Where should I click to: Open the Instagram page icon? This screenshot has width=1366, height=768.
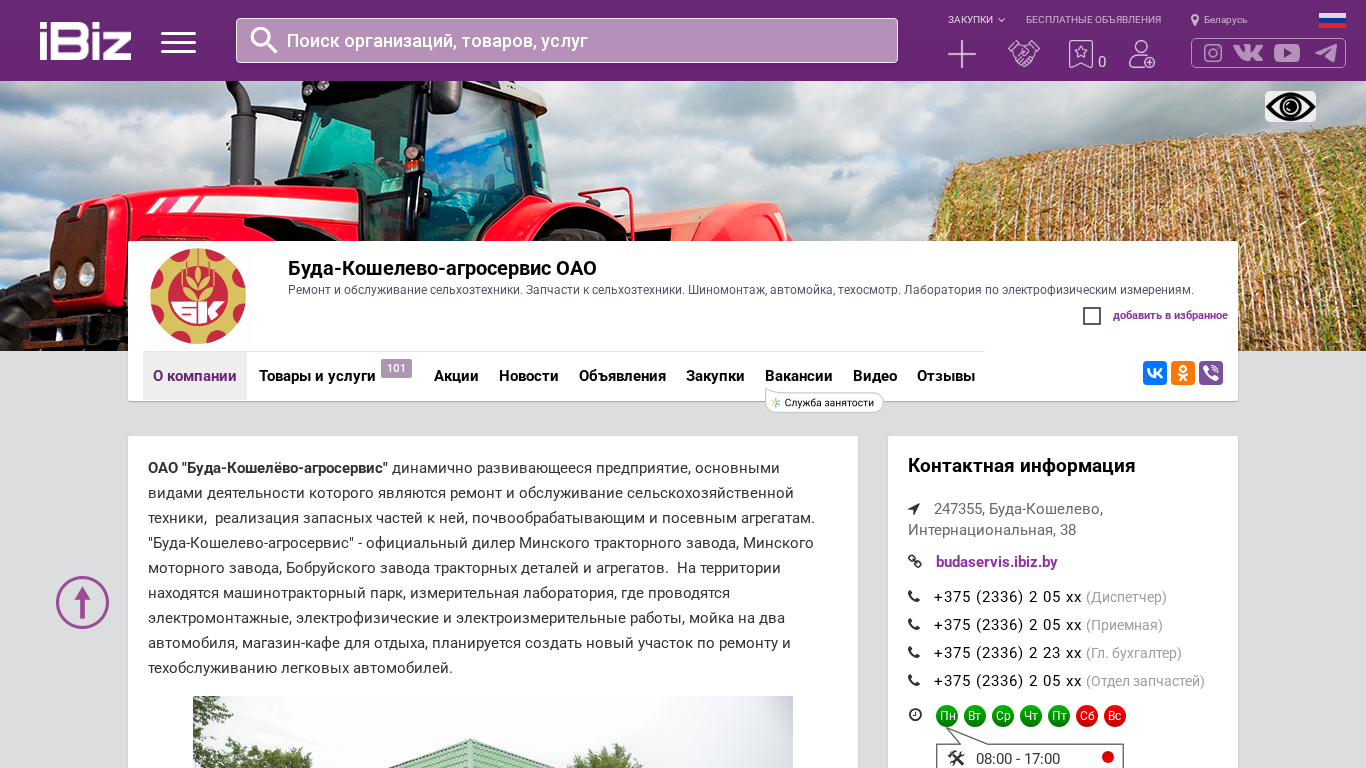(1213, 53)
